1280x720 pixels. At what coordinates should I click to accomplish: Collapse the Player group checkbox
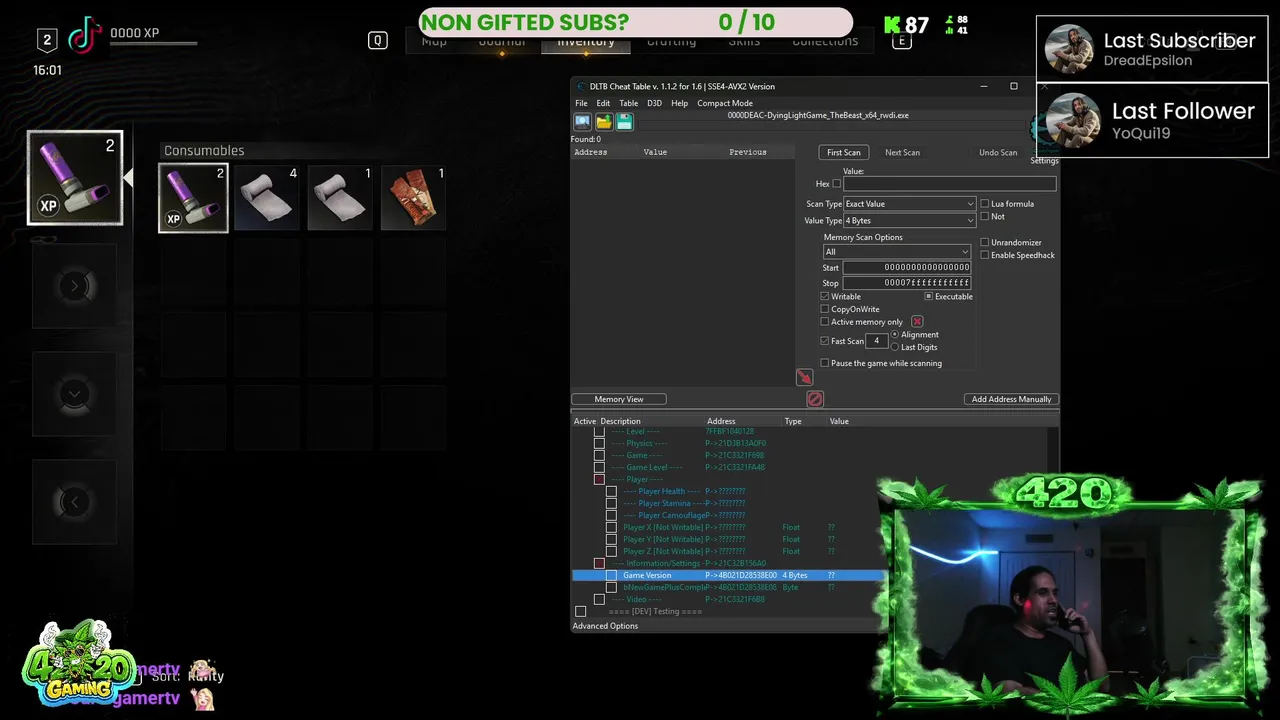tap(599, 479)
